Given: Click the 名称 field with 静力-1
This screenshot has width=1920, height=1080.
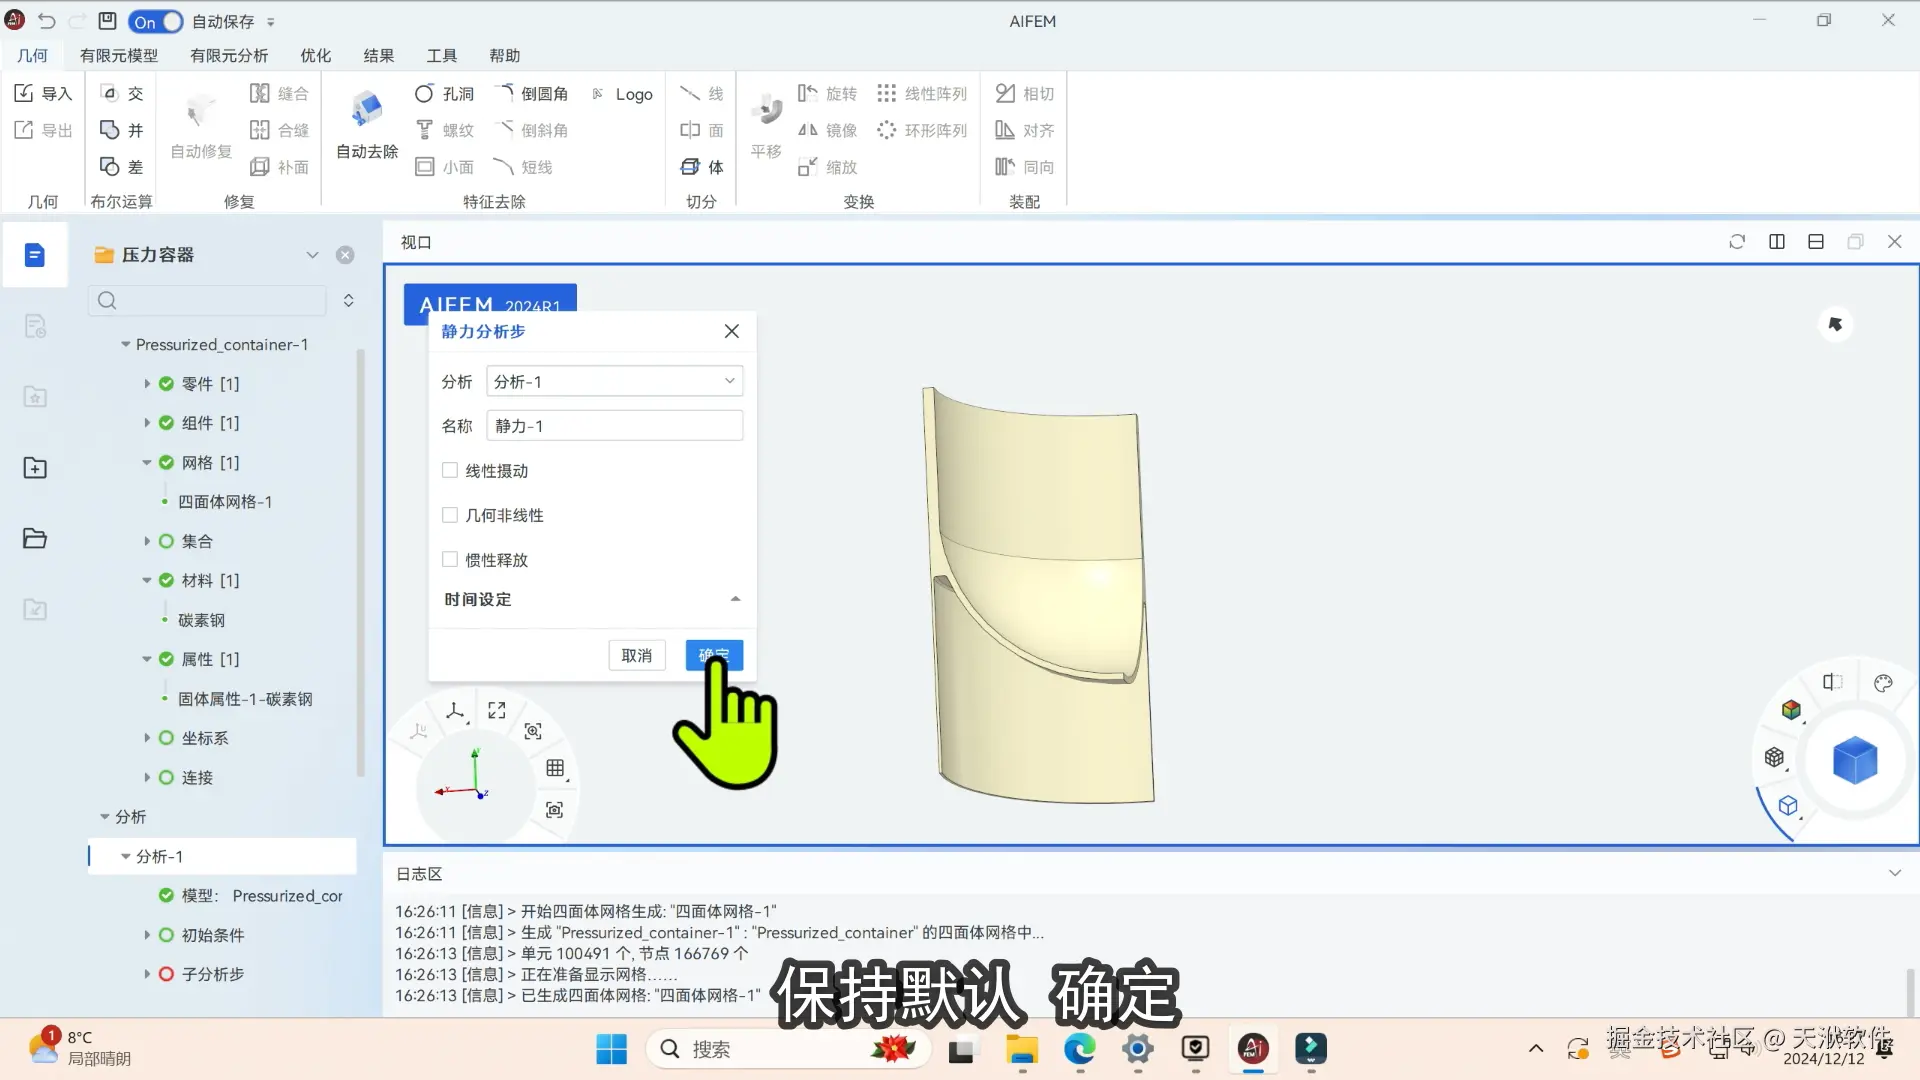Looking at the screenshot, I should tap(614, 426).
